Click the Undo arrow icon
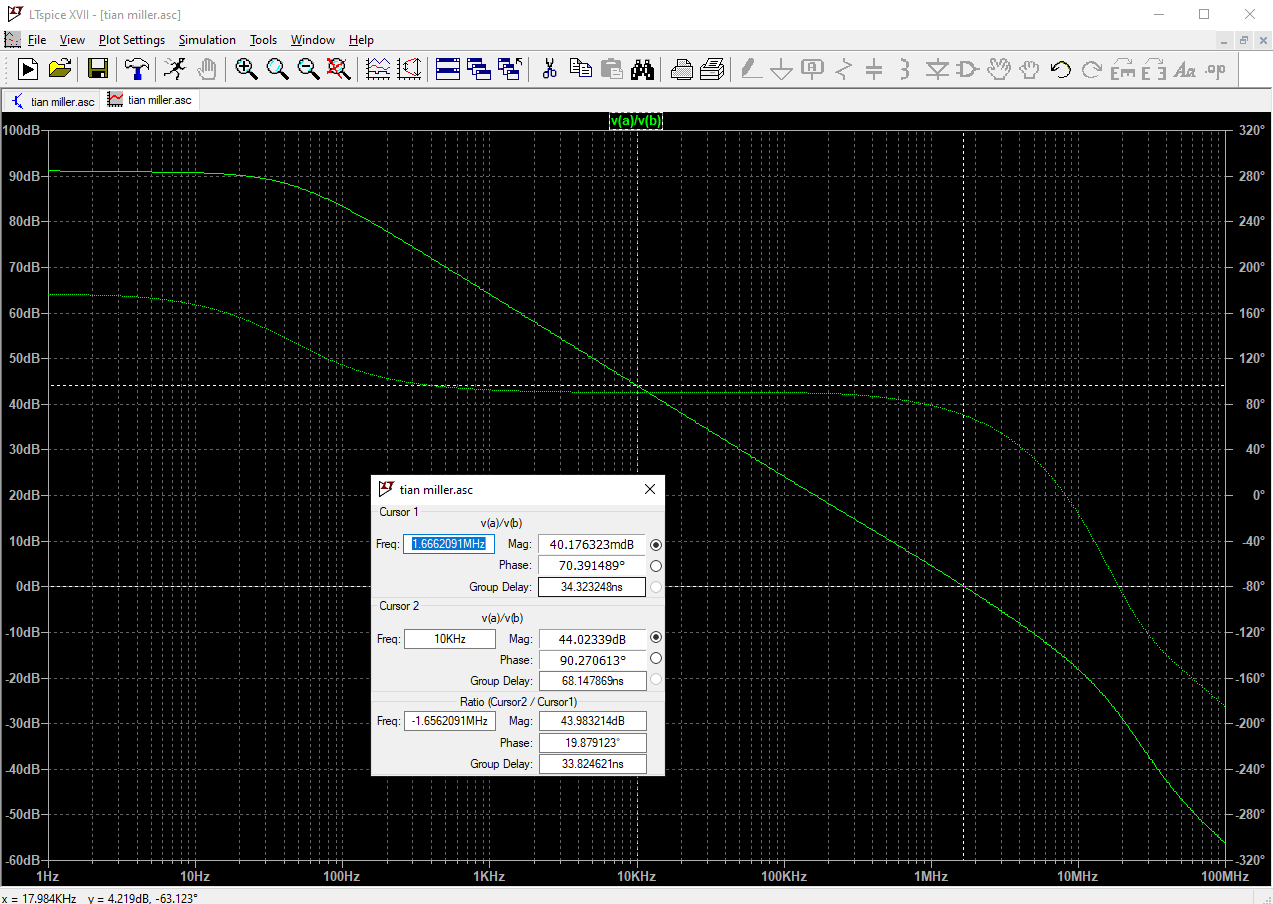 click(1061, 69)
